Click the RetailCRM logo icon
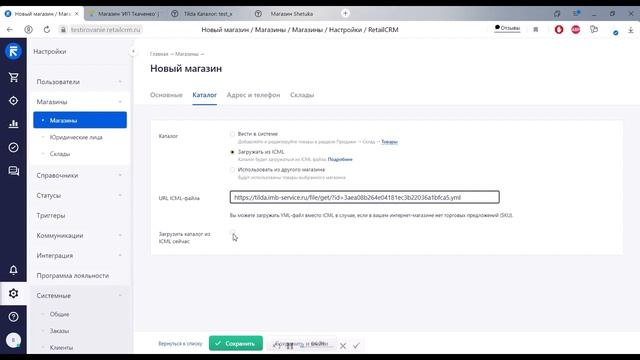The width and height of the screenshot is (640, 360). (x=13, y=51)
